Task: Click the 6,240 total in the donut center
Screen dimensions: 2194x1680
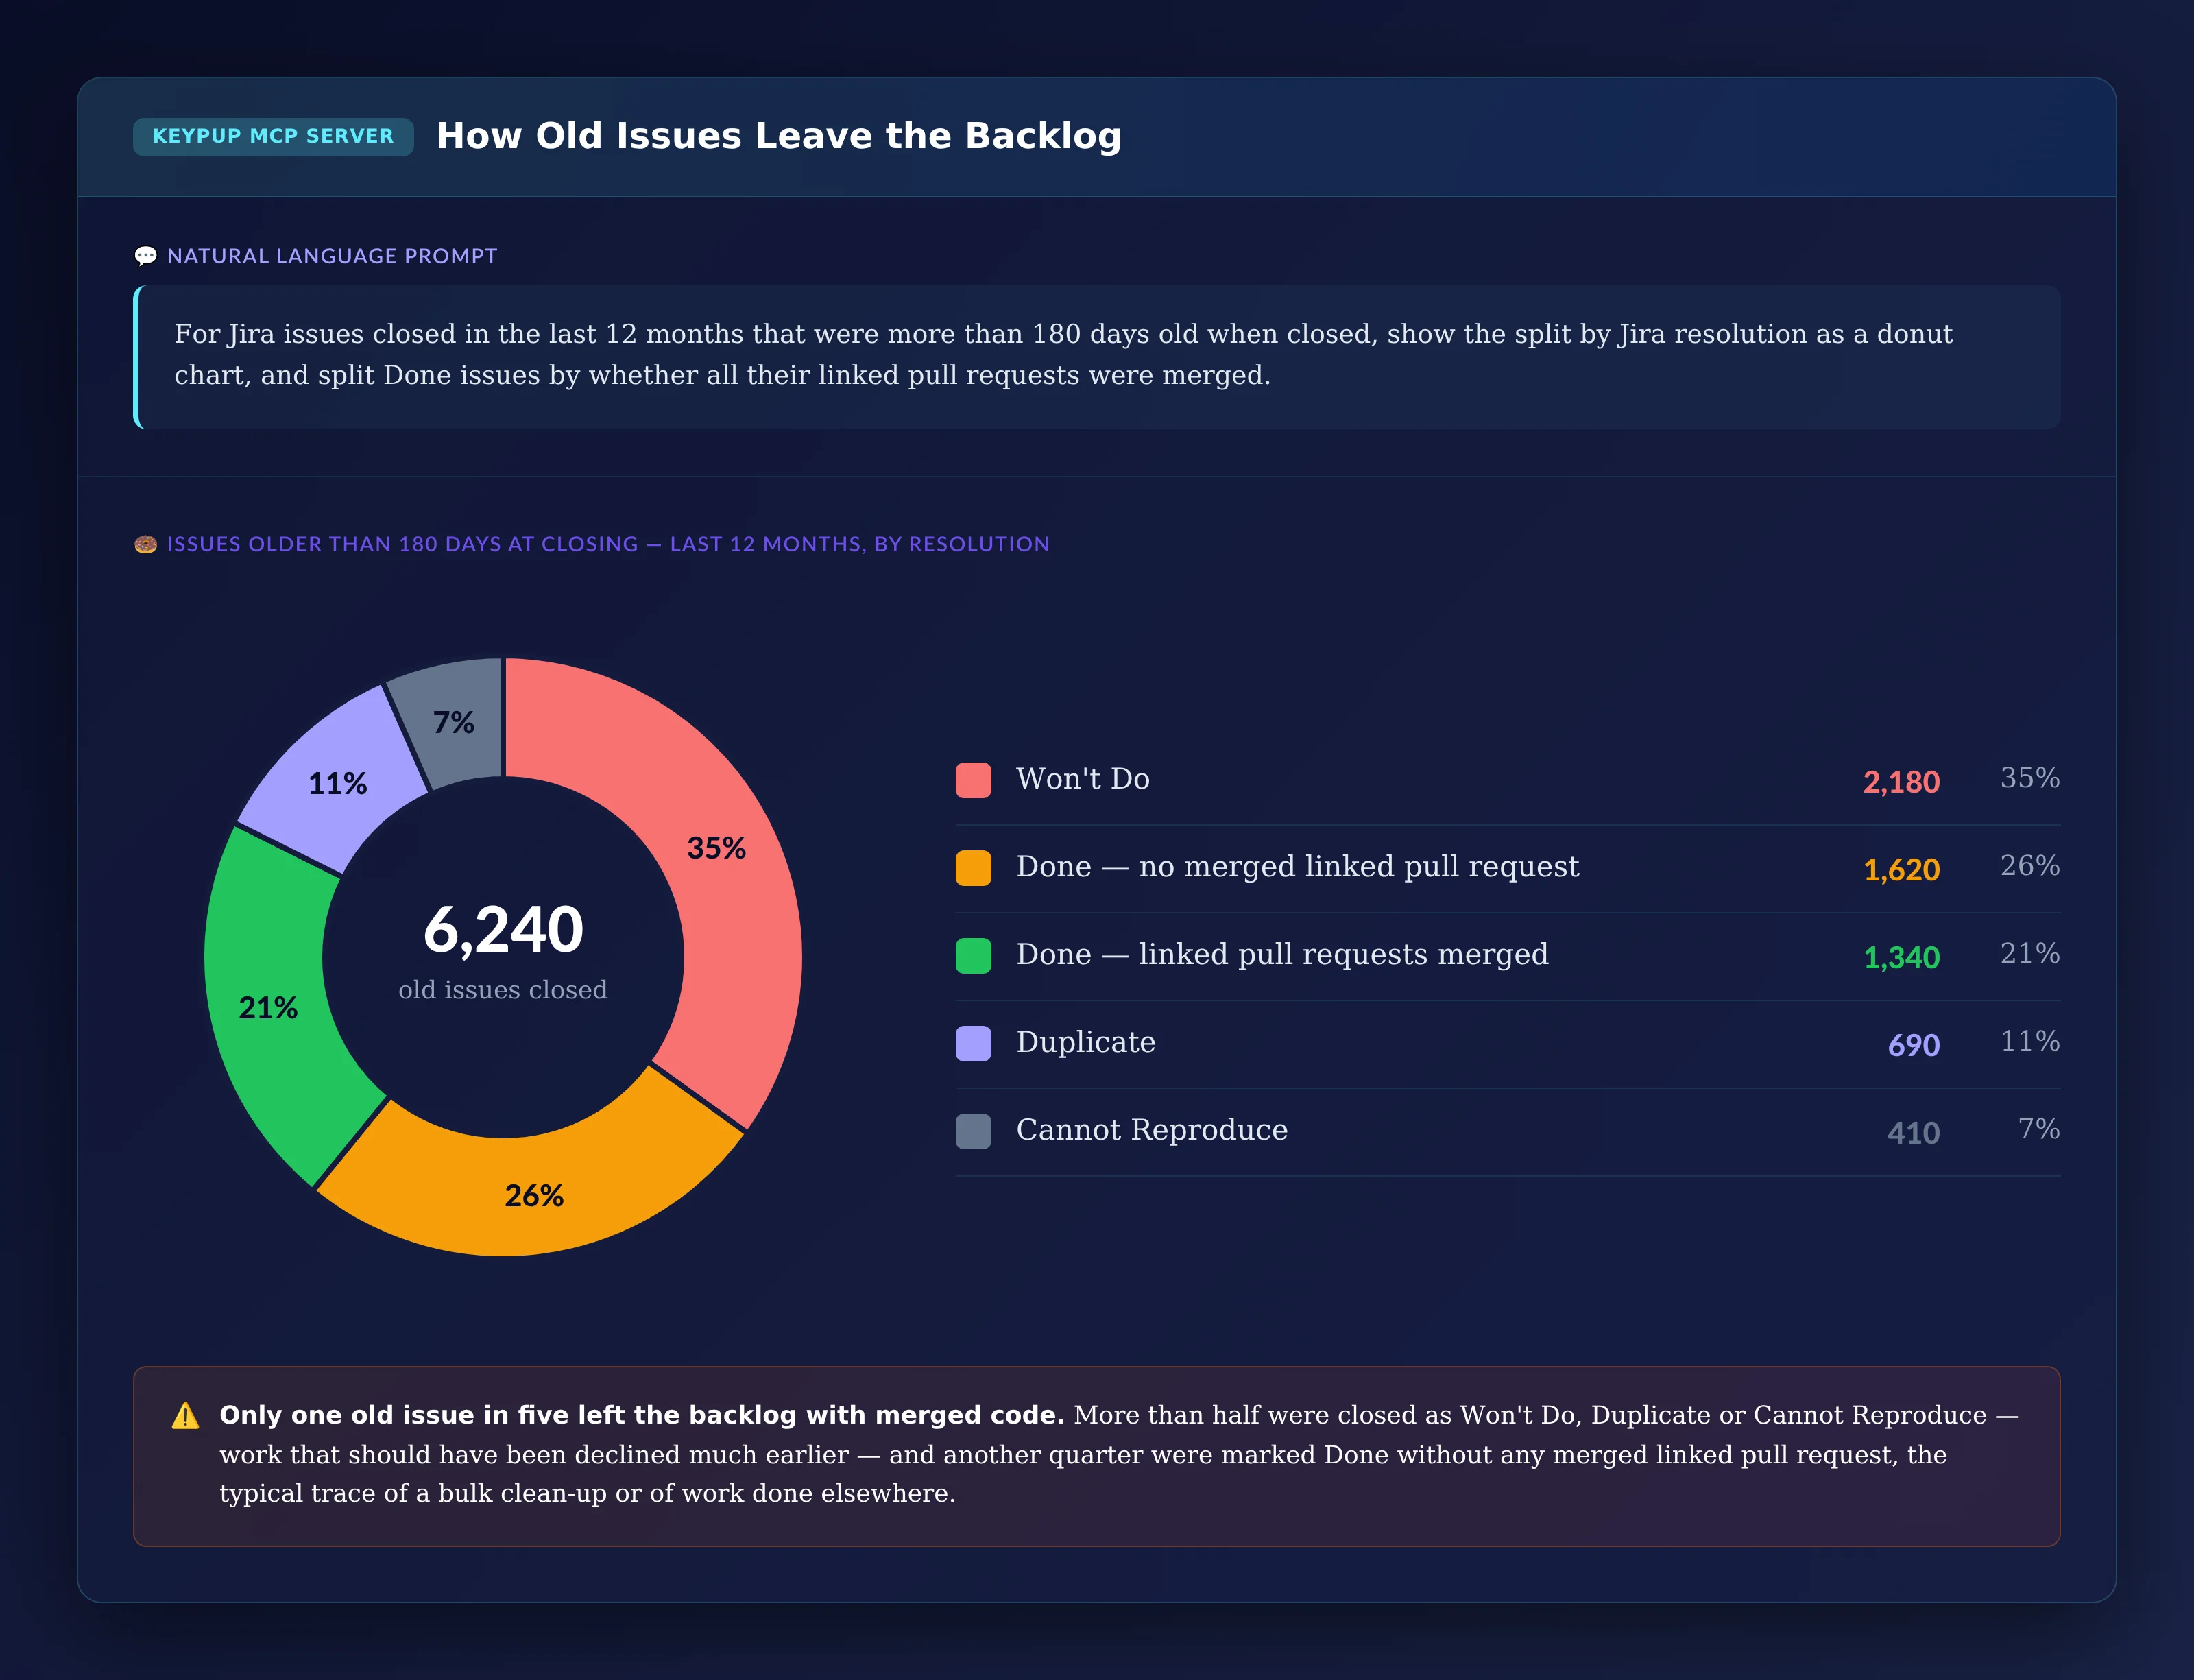Action: click(x=503, y=930)
